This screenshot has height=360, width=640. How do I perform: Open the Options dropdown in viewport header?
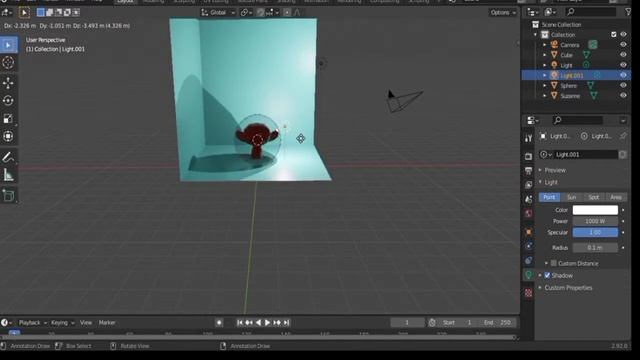click(502, 13)
